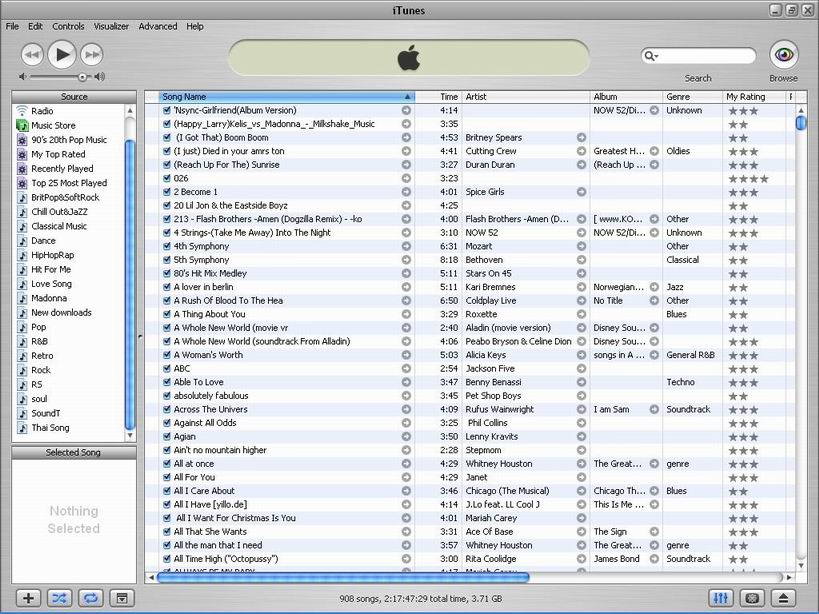This screenshot has height=614, width=819.
Task: Create a new playlist with plus button
Action: pos(29,598)
